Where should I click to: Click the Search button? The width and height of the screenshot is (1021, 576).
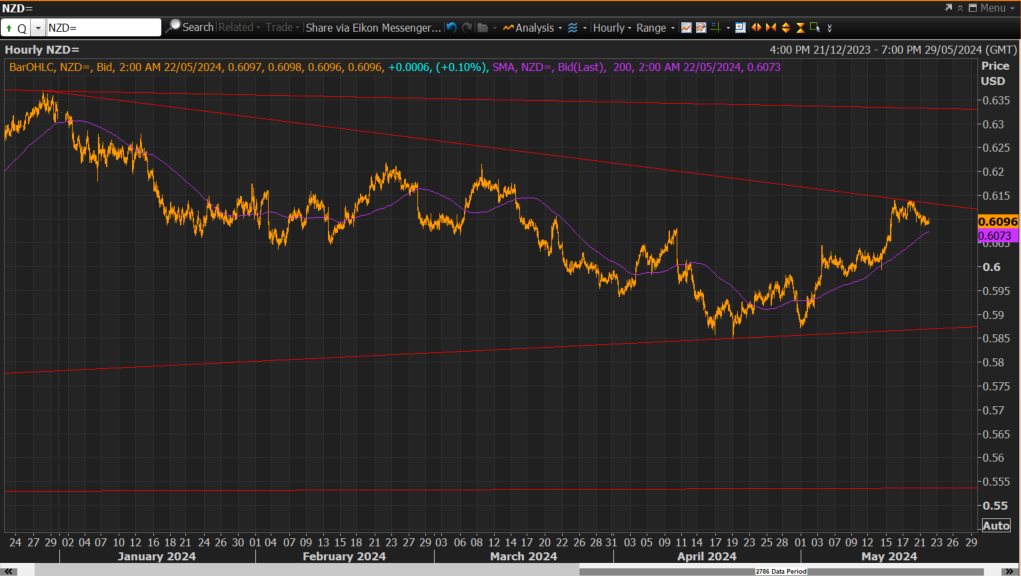pos(190,27)
